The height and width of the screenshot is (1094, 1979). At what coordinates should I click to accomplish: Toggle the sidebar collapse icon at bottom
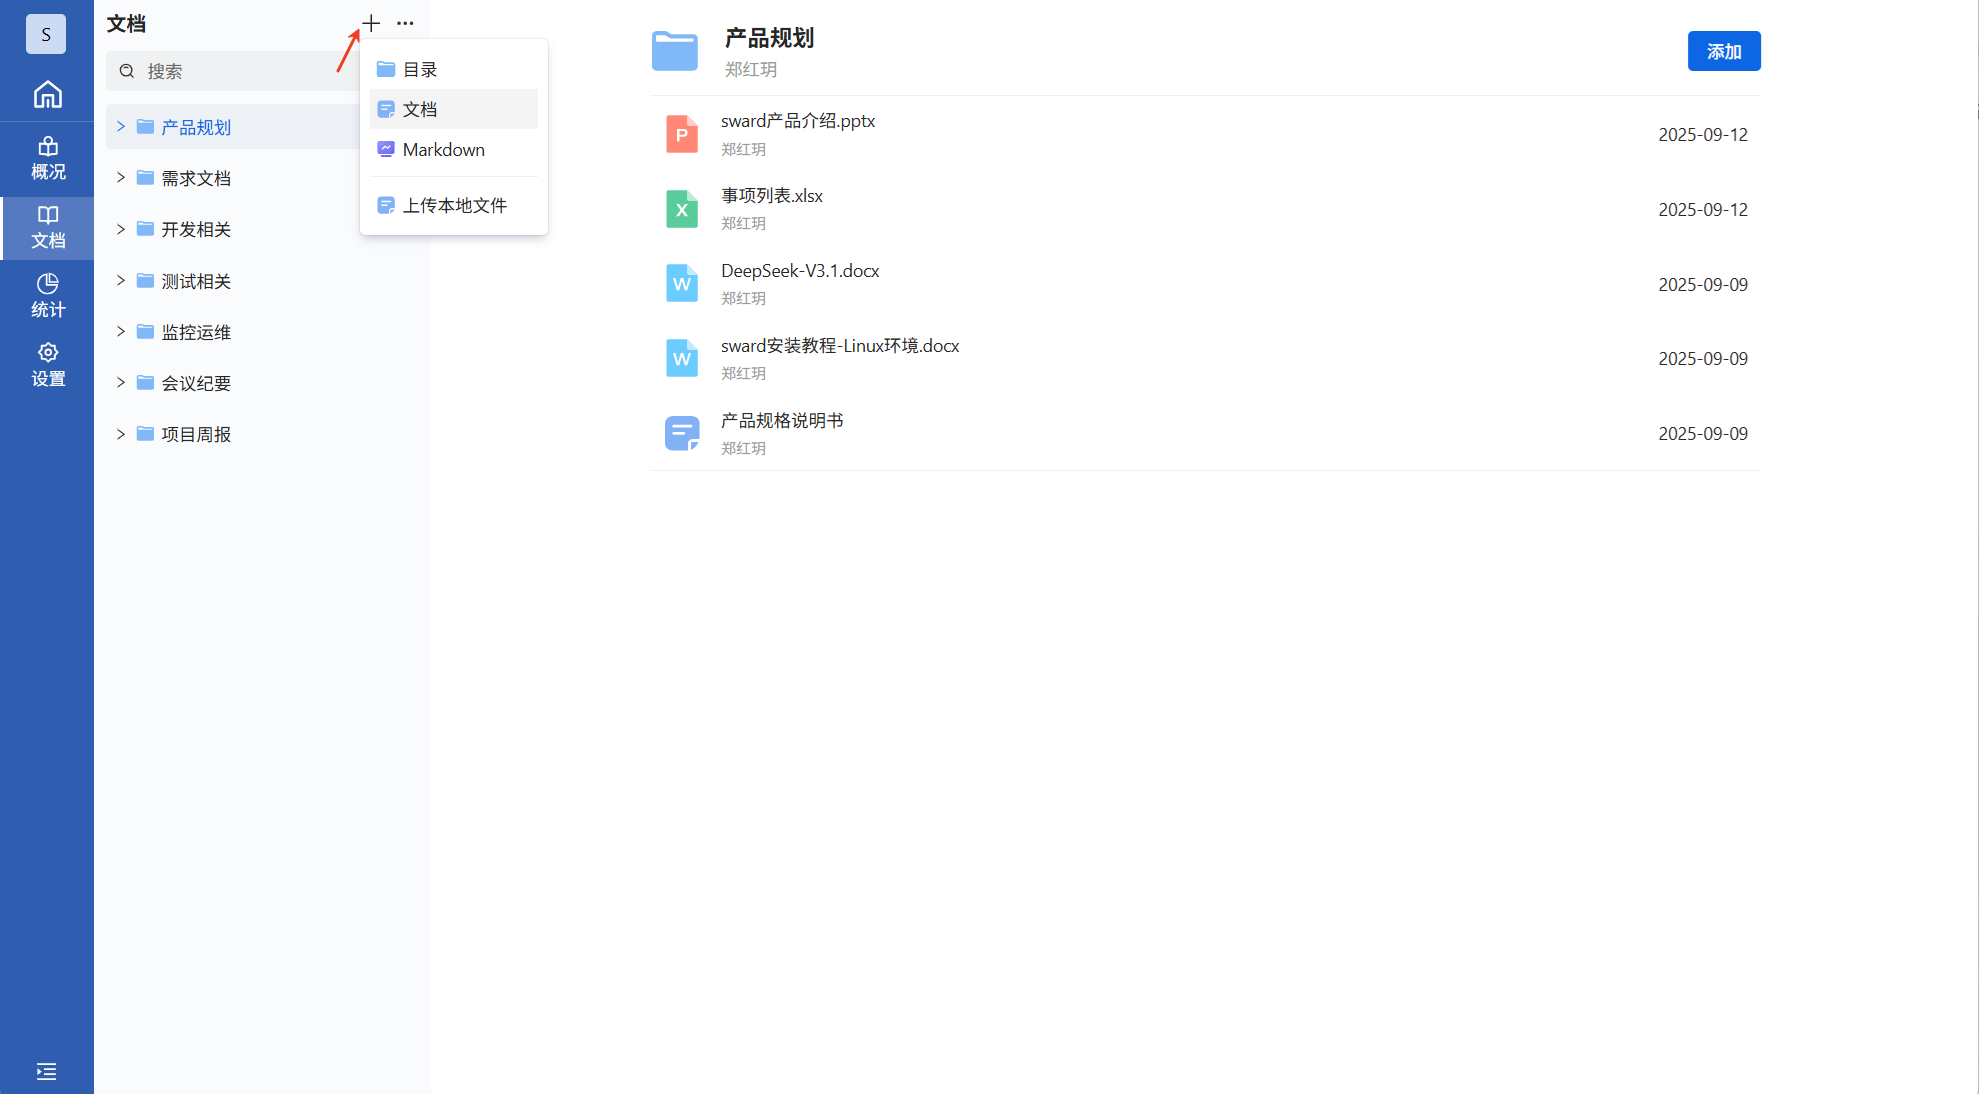point(46,1071)
